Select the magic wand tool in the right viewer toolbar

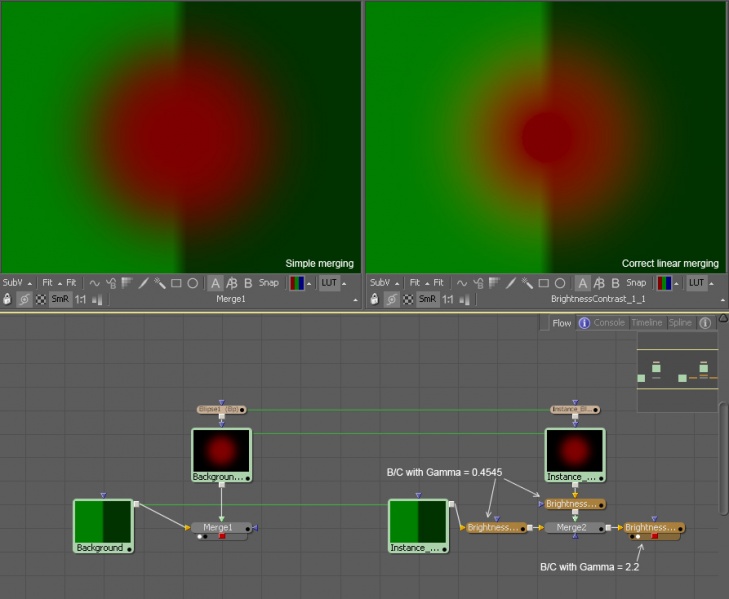point(527,283)
